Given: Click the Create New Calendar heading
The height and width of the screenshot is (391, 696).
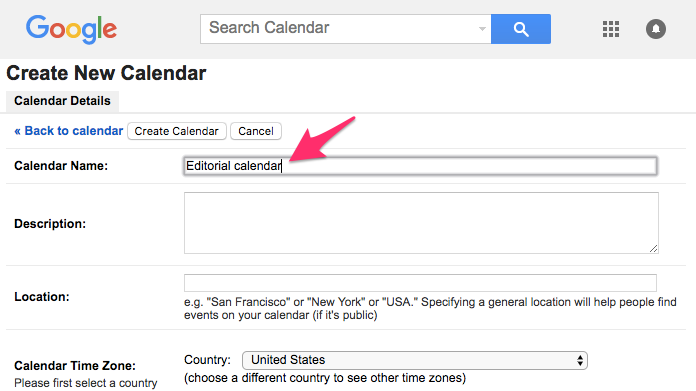Looking at the screenshot, I should pyautogui.click(x=106, y=73).
